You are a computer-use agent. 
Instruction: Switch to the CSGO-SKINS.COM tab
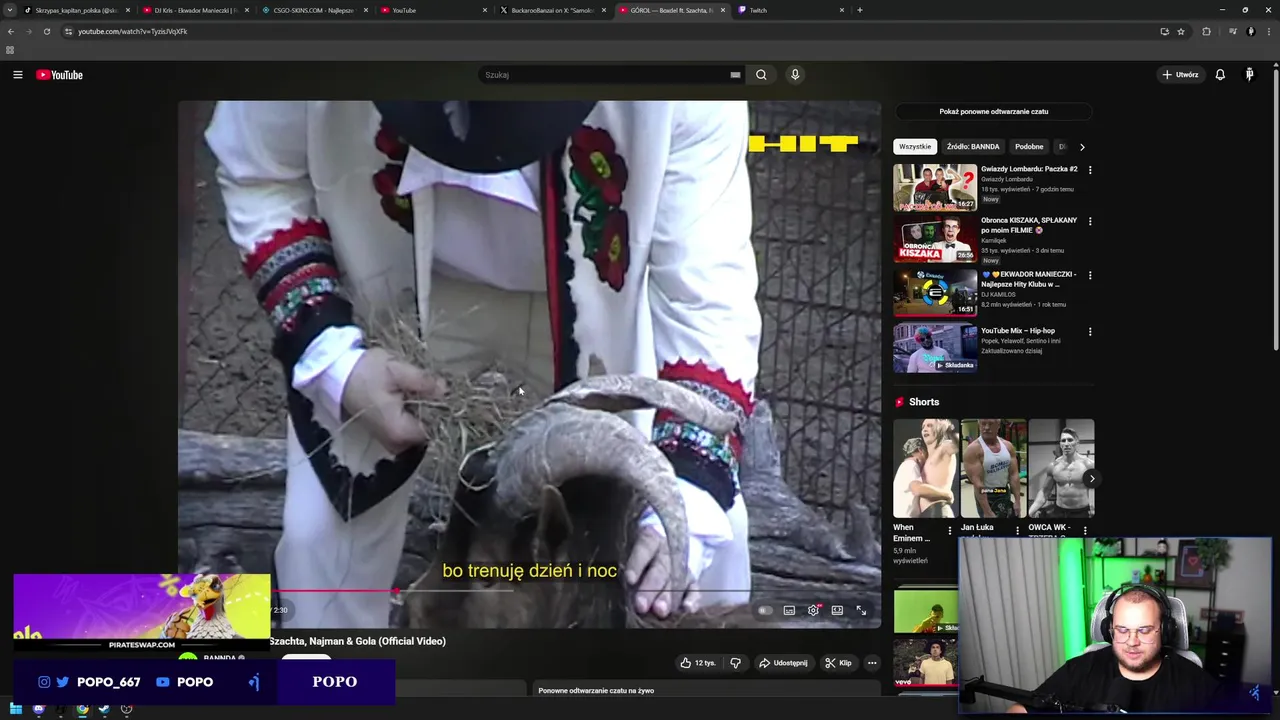pyautogui.click(x=313, y=10)
